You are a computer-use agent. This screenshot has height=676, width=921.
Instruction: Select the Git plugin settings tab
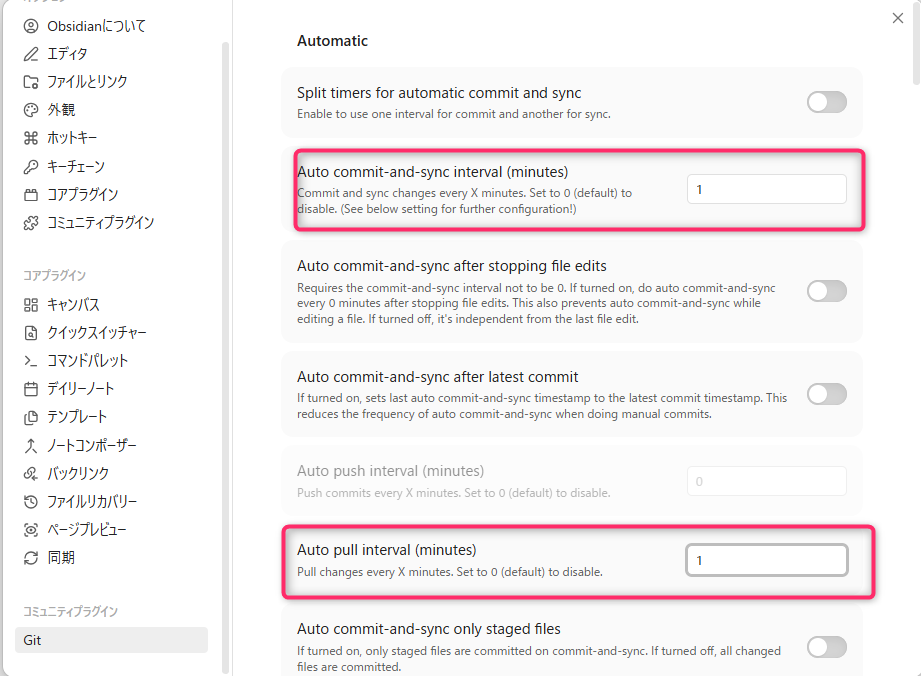tap(110, 640)
